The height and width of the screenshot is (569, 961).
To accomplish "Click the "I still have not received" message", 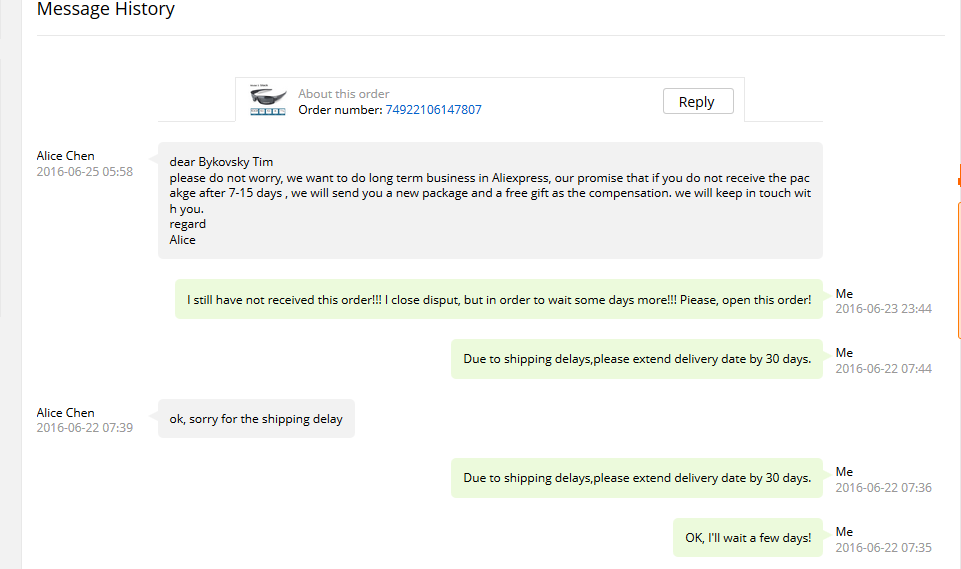I will 499,299.
